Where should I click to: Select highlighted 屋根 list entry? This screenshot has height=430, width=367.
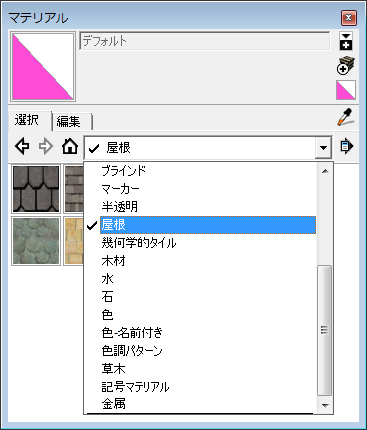pos(208,225)
